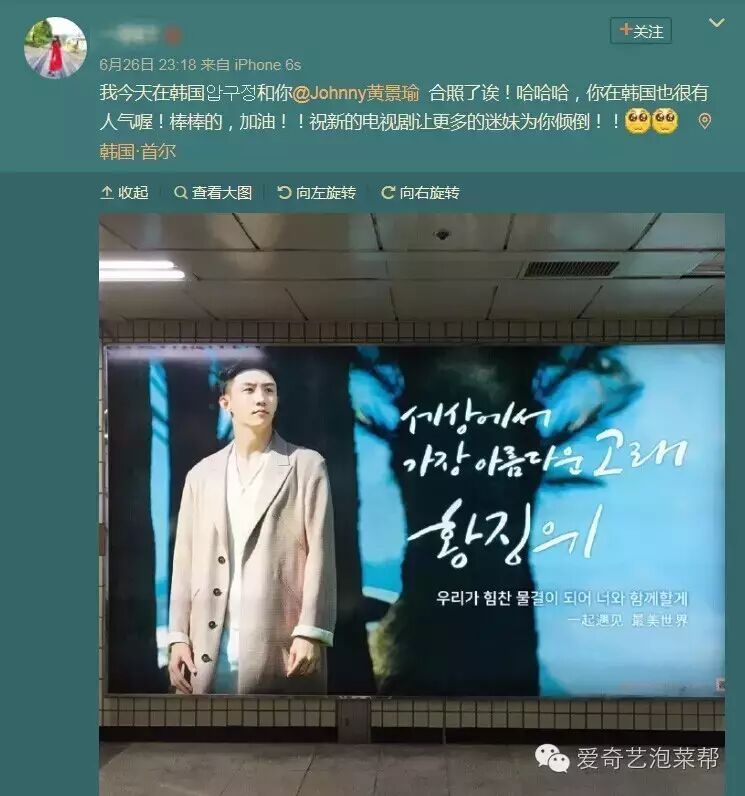Open the post options chevron menu

(x=716, y=23)
